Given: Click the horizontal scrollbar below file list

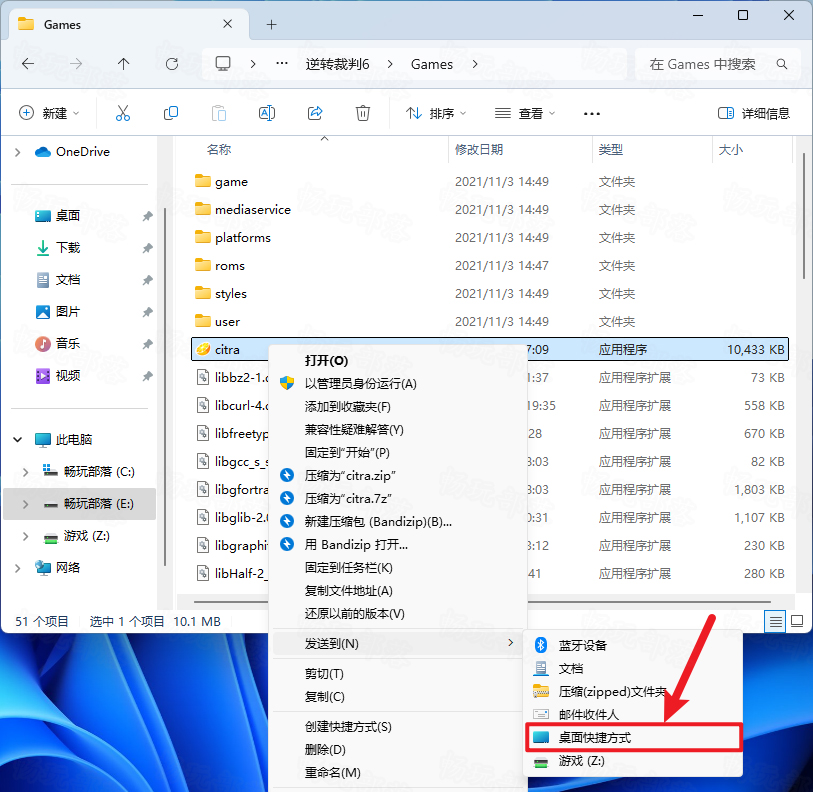Looking at the screenshot, I should click(x=482, y=602).
